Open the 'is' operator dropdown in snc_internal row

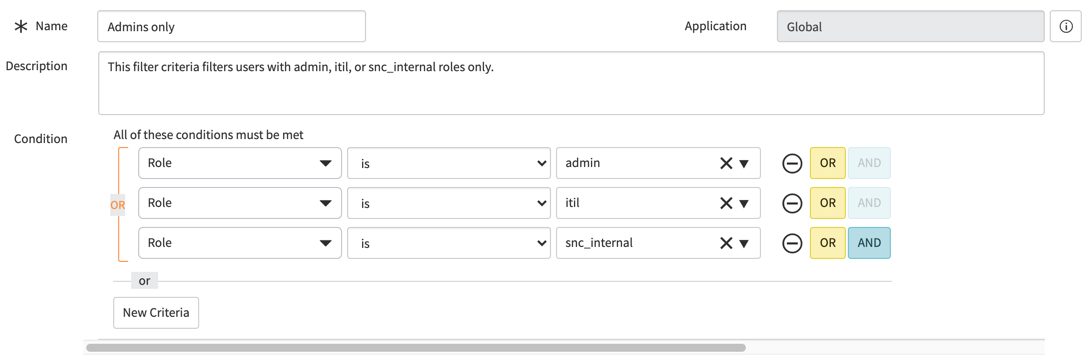coord(449,243)
